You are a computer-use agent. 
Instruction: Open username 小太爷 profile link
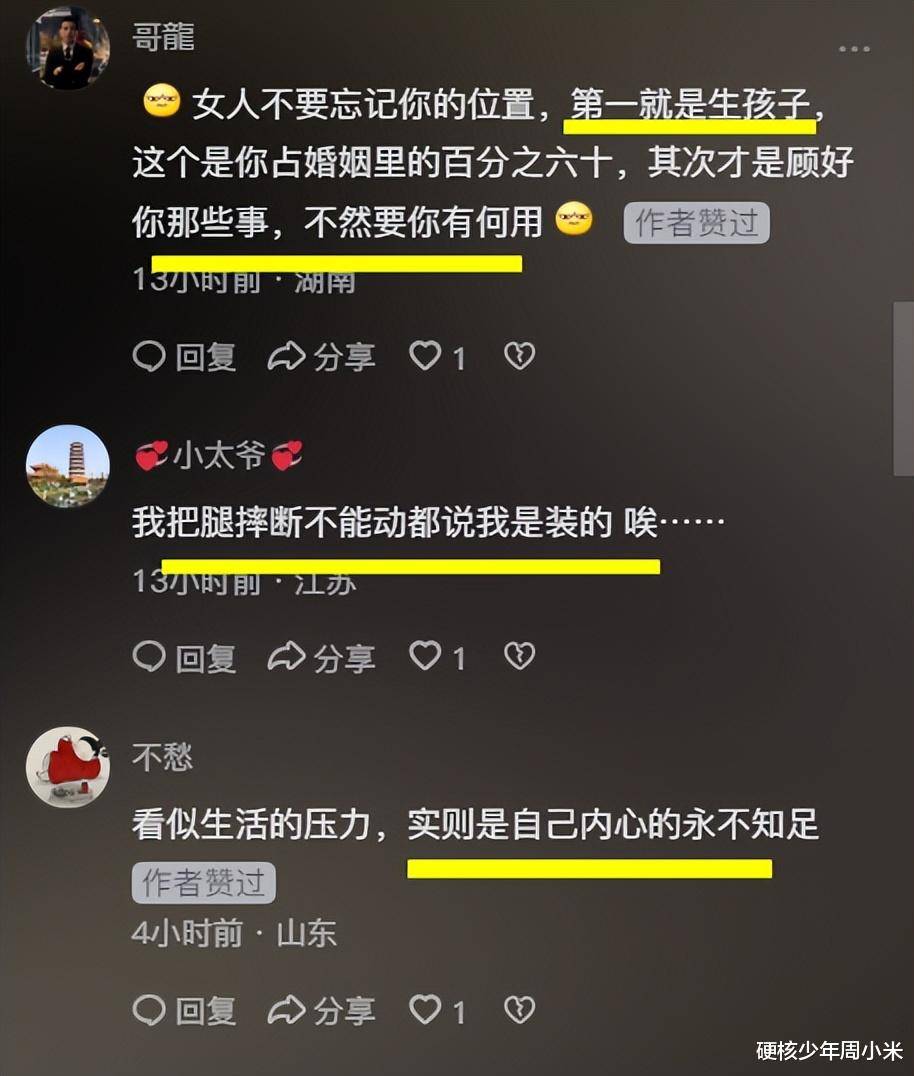point(219,455)
